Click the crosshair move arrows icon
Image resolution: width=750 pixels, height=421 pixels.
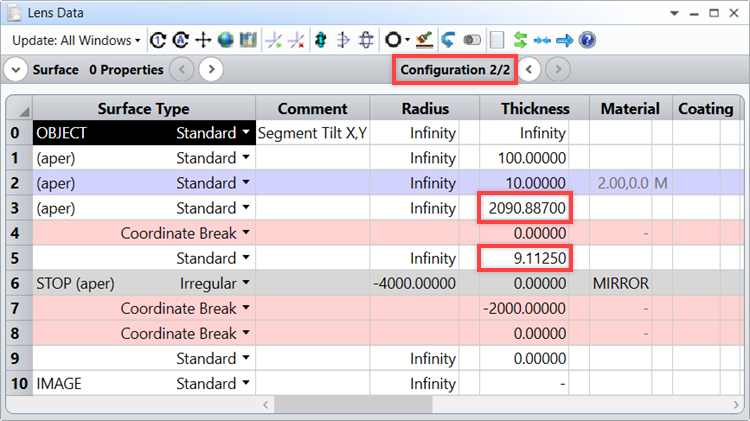pyautogui.click(x=203, y=40)
